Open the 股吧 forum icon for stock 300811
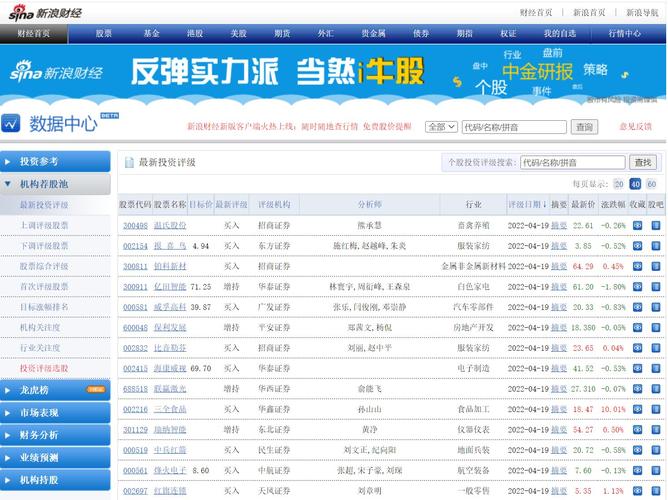 point(656,266)
